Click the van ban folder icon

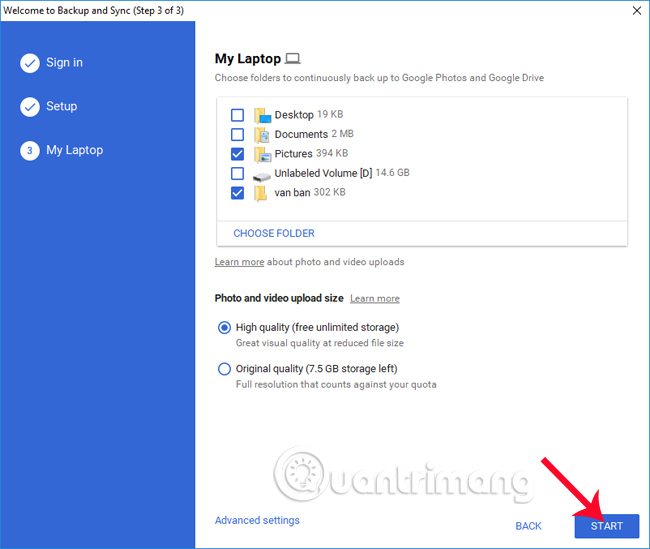[260, 193]
